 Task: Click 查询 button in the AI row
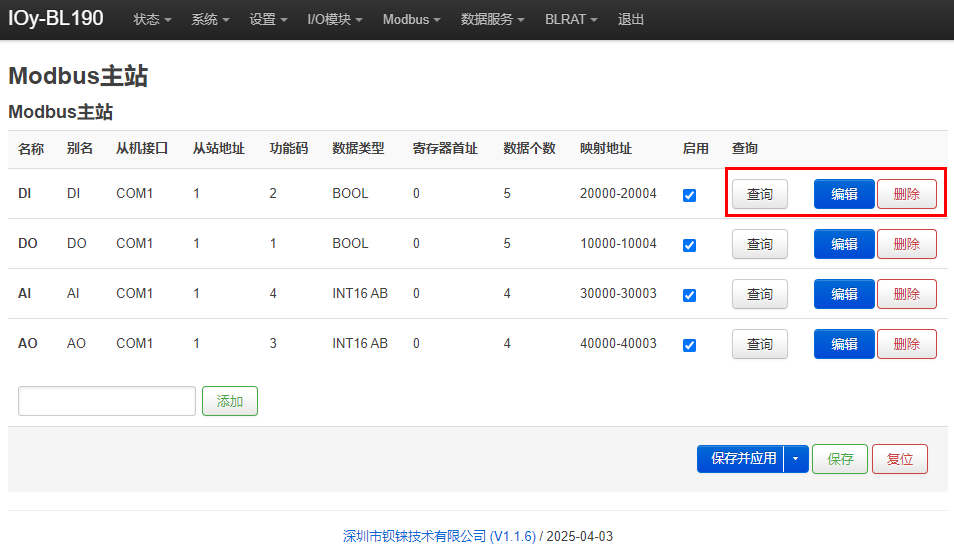pyautogui.click(x=759, y=294)
